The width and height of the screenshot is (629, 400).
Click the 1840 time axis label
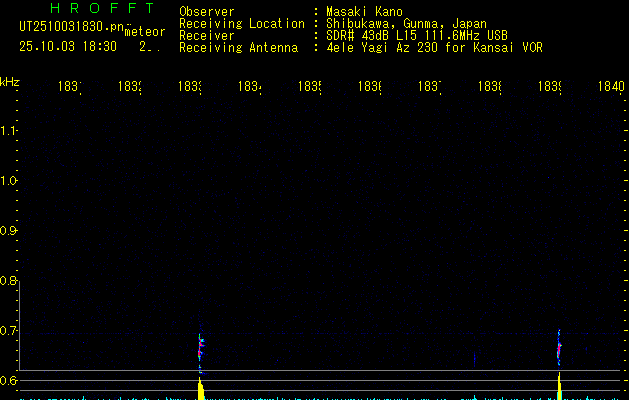pos(609,87)
